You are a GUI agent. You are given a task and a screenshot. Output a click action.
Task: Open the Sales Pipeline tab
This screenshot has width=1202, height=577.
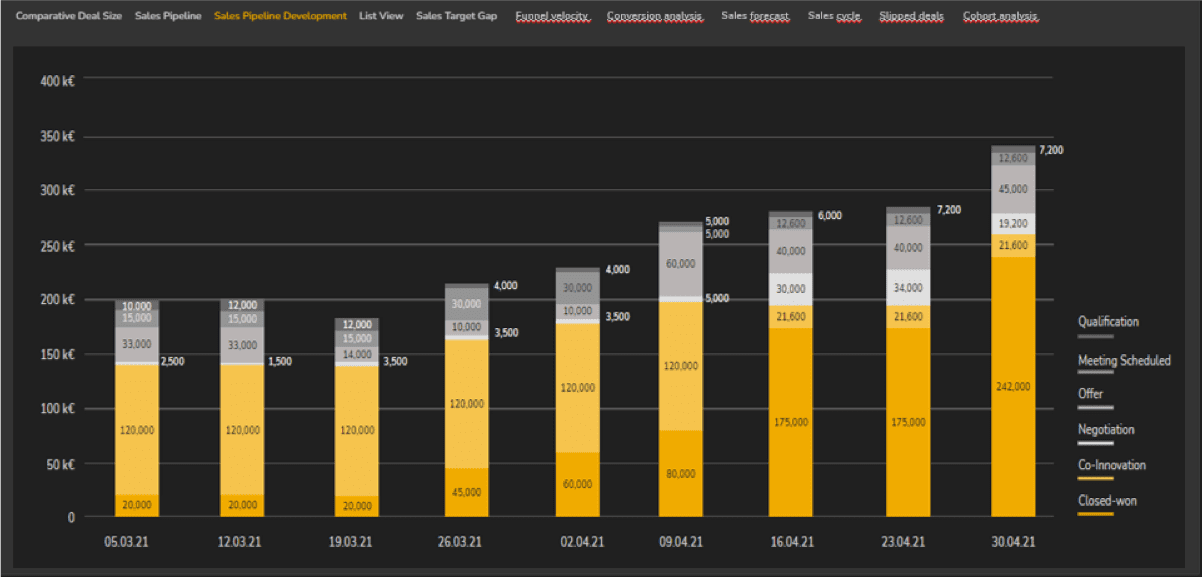click(x=168, y=15)
